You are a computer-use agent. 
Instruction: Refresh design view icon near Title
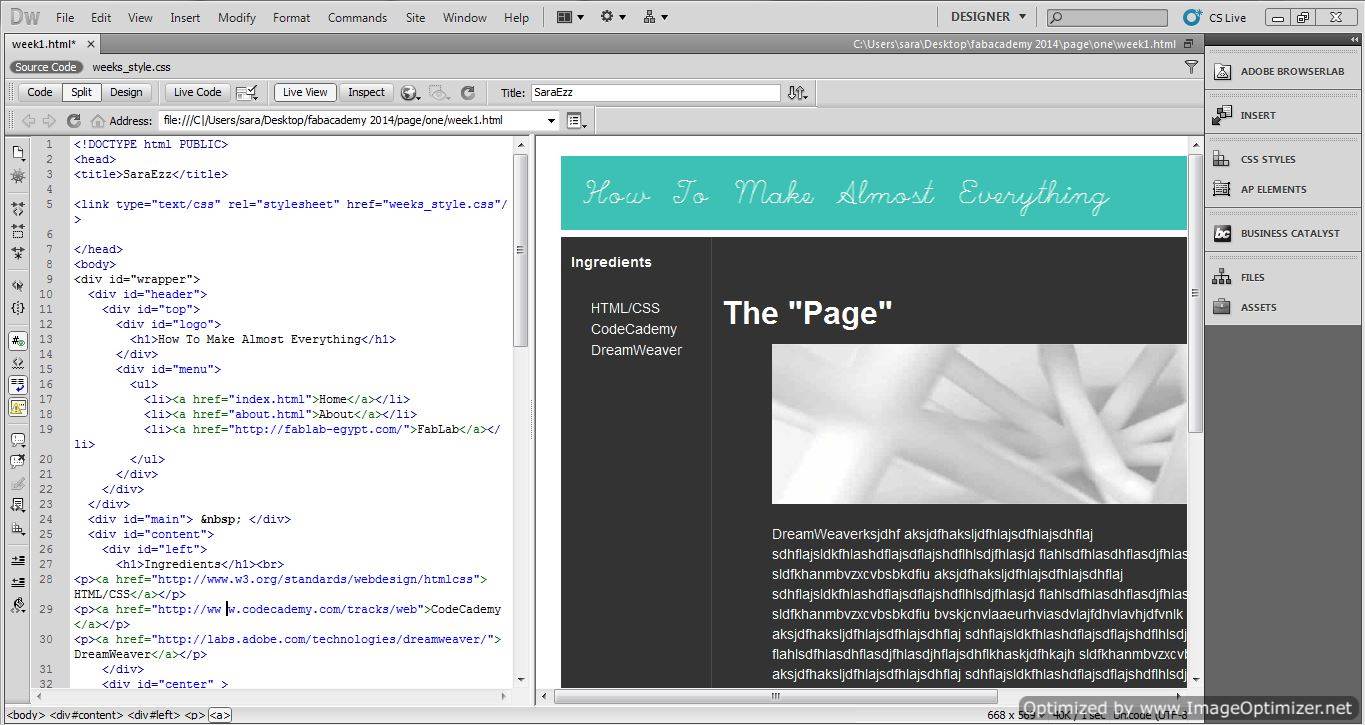467,92
